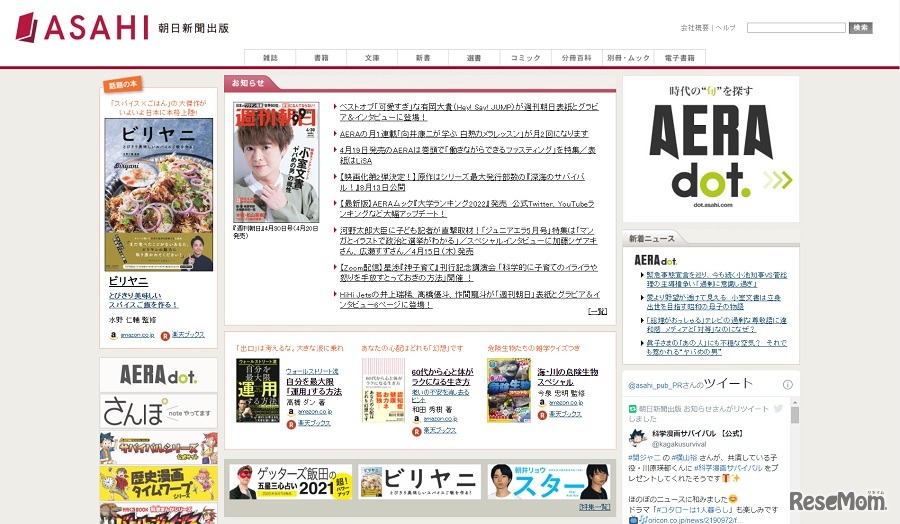Click the site search input field

pos(796,28)
